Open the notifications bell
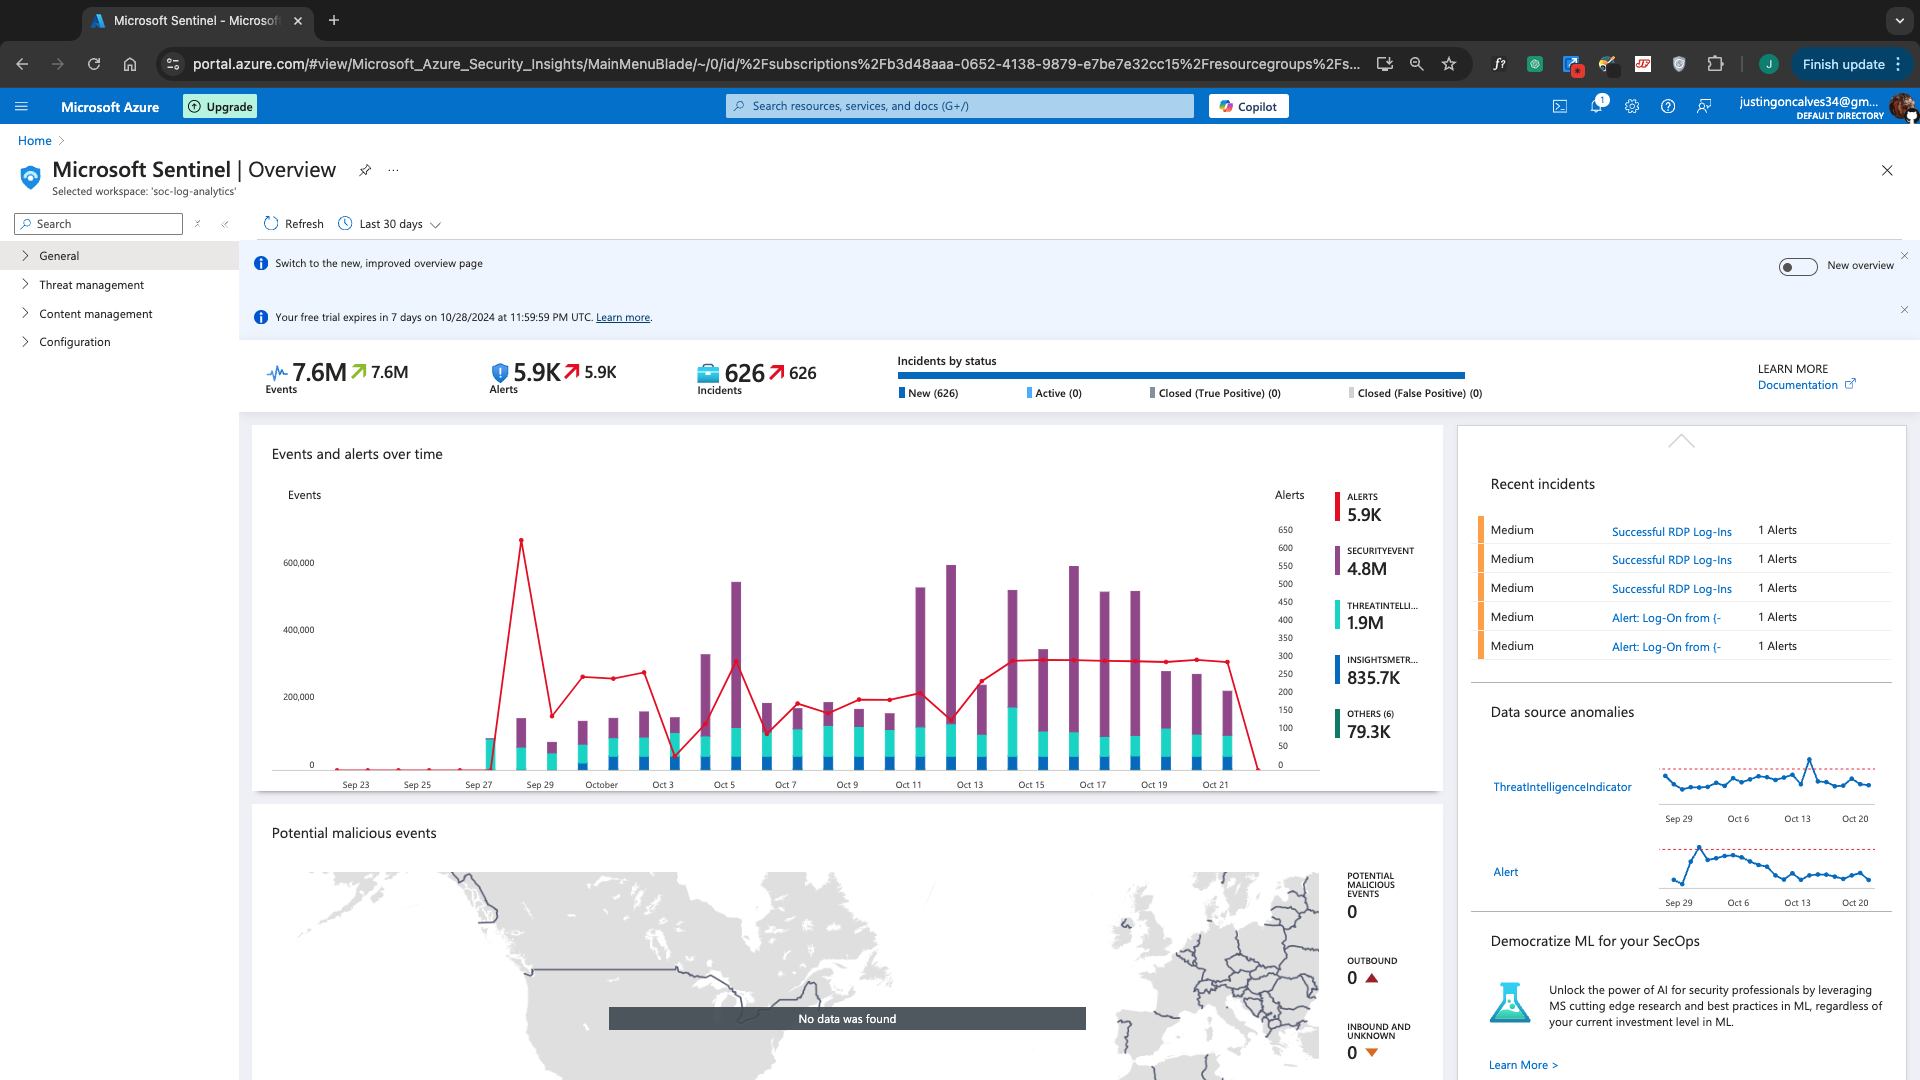This screenshot has width=1920, height=1080. coord(1597,106)
